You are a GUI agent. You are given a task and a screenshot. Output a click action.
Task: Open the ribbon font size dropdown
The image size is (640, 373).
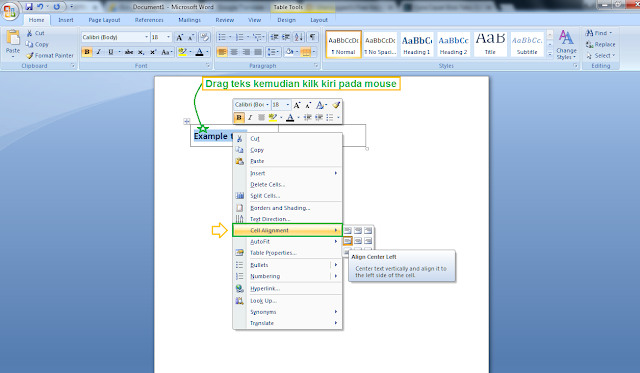coord(168,37)
